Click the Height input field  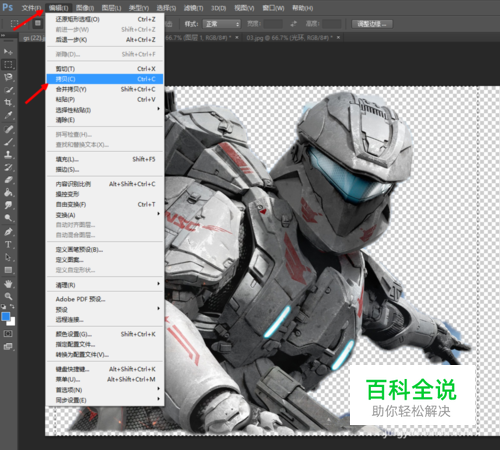[332, 24]
